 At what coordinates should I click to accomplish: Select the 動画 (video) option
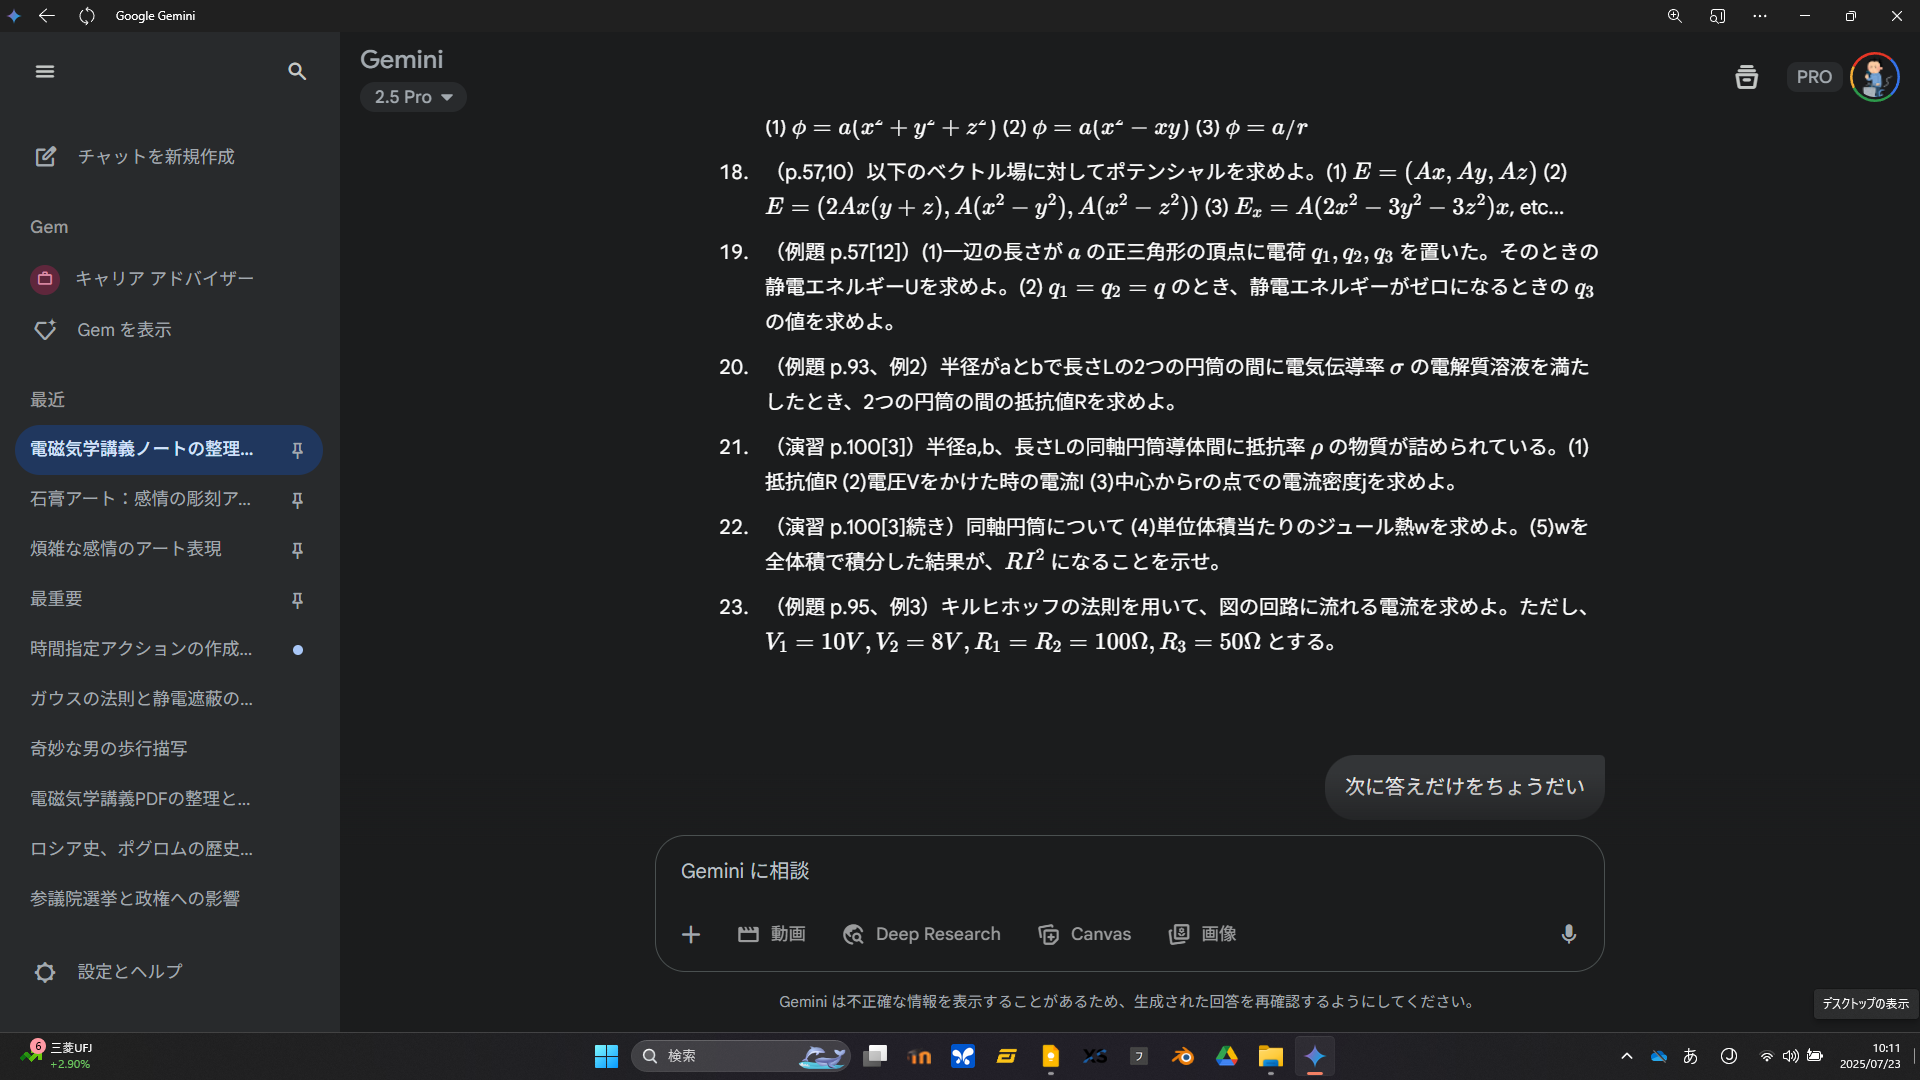[x=770, y=934]
